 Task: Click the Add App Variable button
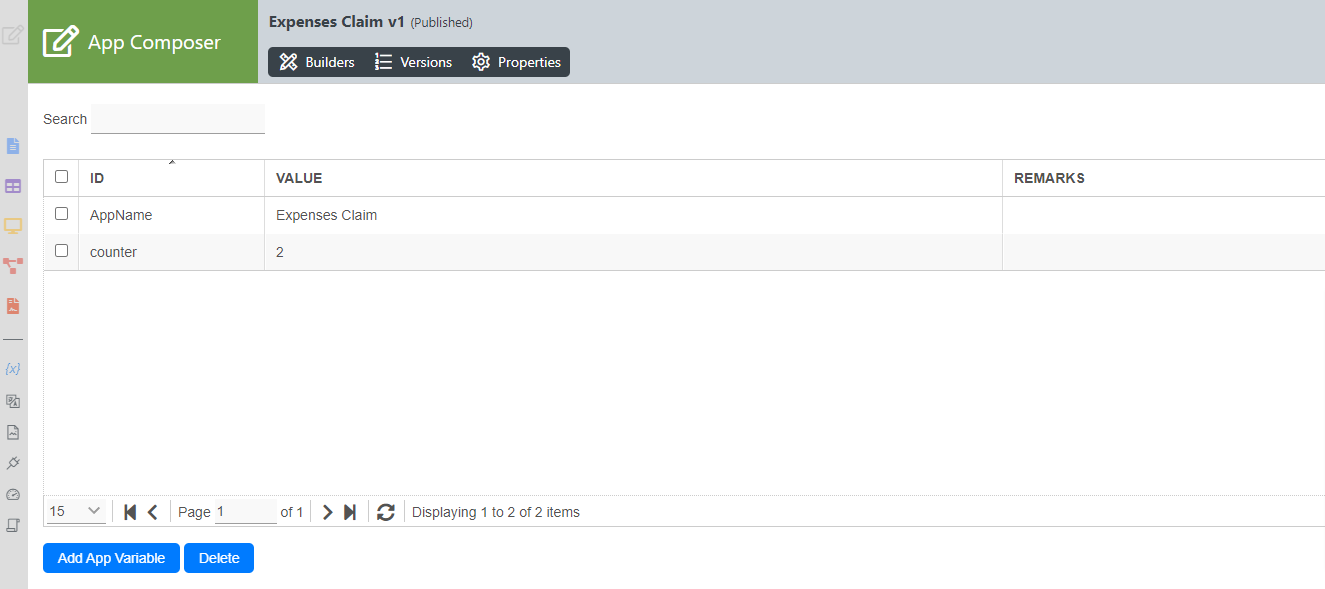pyautogui.click(x=111, y=558)
